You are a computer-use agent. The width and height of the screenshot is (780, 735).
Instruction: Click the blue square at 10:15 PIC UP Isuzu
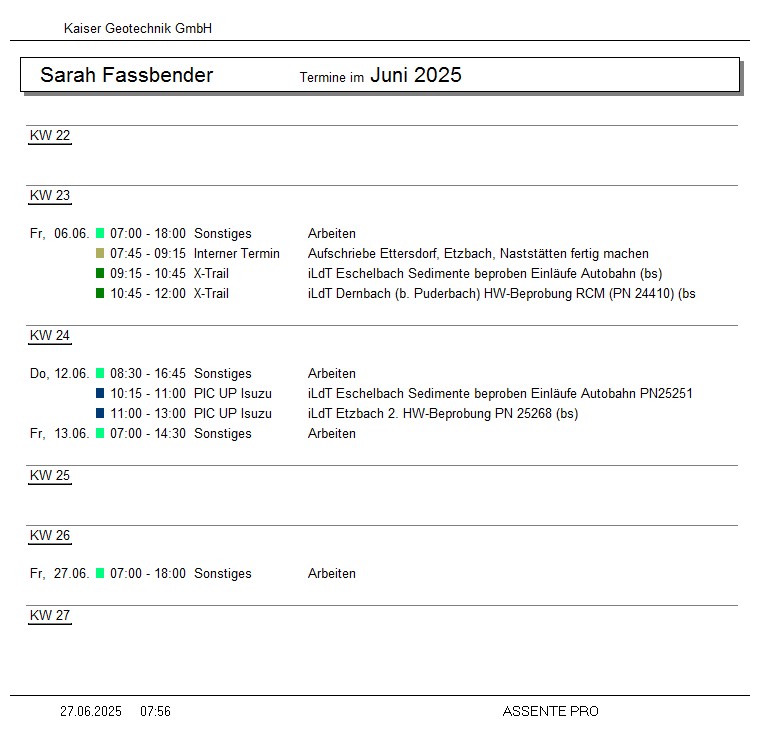[100, 393]
